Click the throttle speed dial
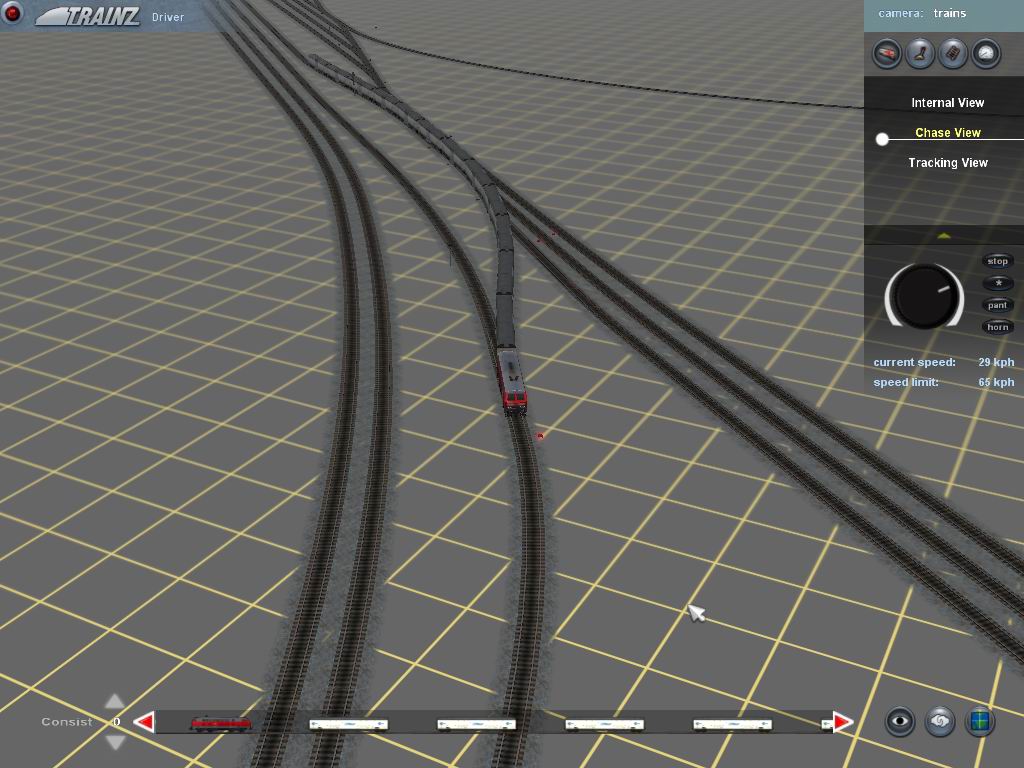 pyautogui.click(x=924, y=296)
